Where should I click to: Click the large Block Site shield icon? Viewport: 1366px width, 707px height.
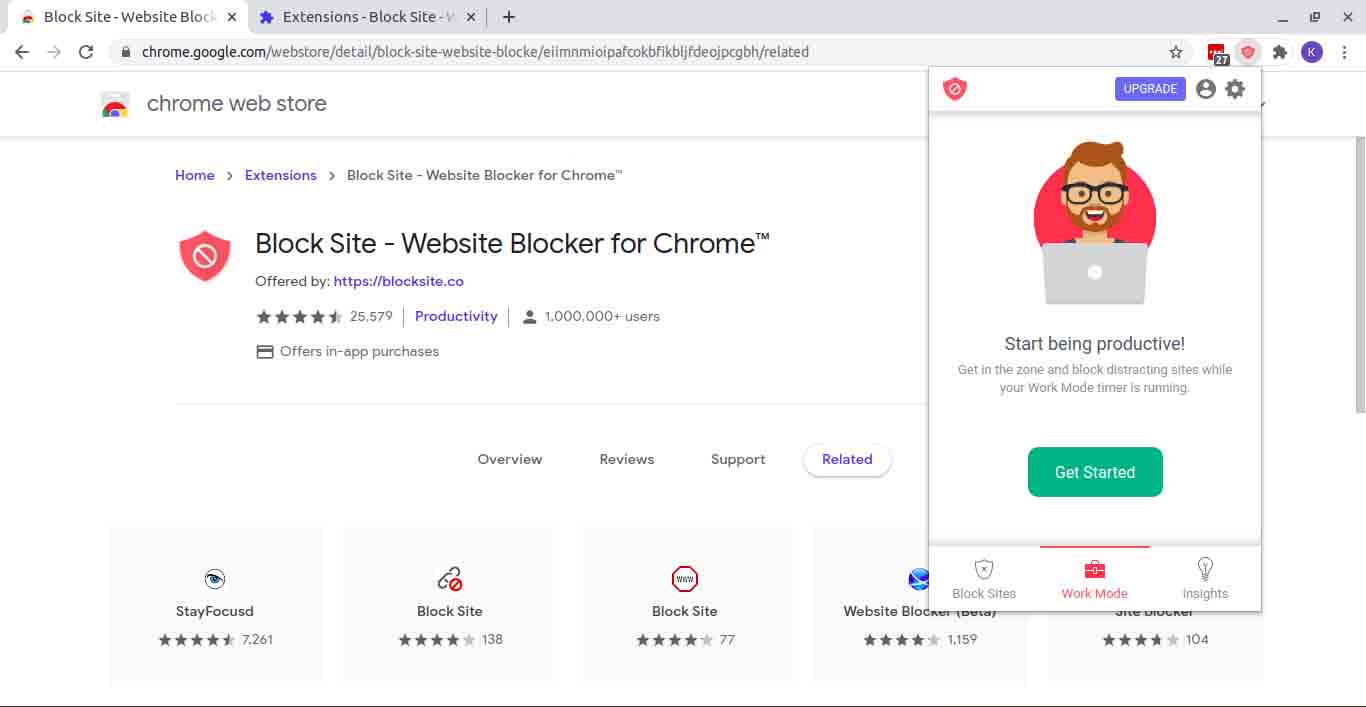(x=205, y=256)
